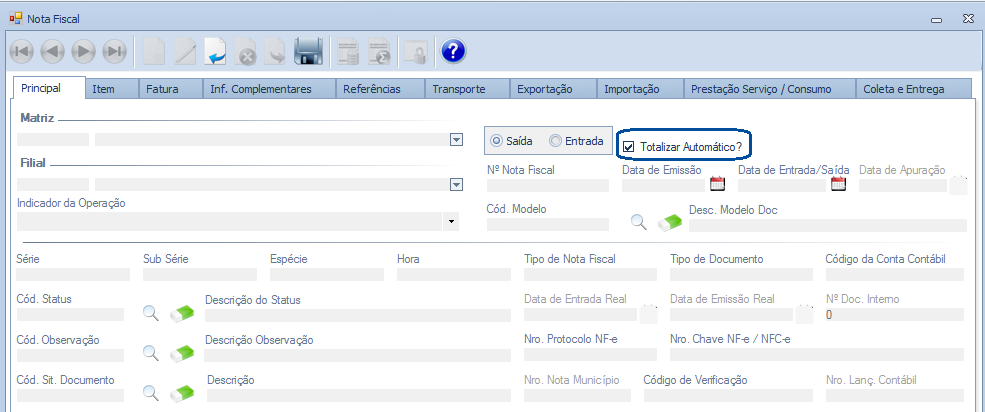The image size is (985, 412).
Task: Delete record with the X page icon
Action: pyautogui.click(x=246, y=52)
